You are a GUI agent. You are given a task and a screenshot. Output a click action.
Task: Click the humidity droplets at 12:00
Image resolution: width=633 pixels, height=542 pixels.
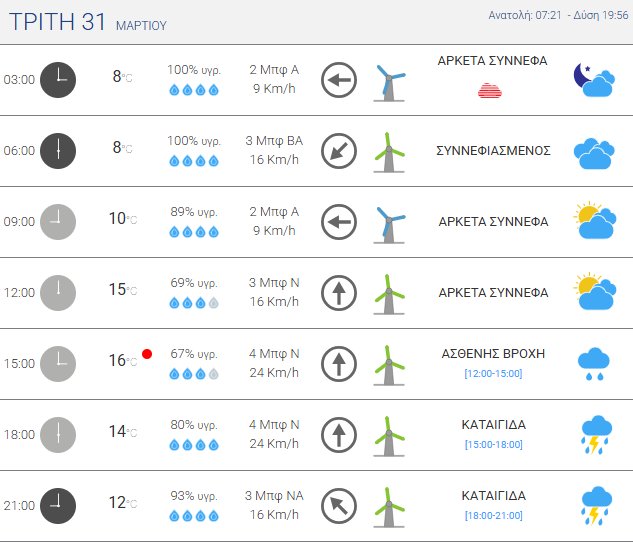(x=193, y=302)
